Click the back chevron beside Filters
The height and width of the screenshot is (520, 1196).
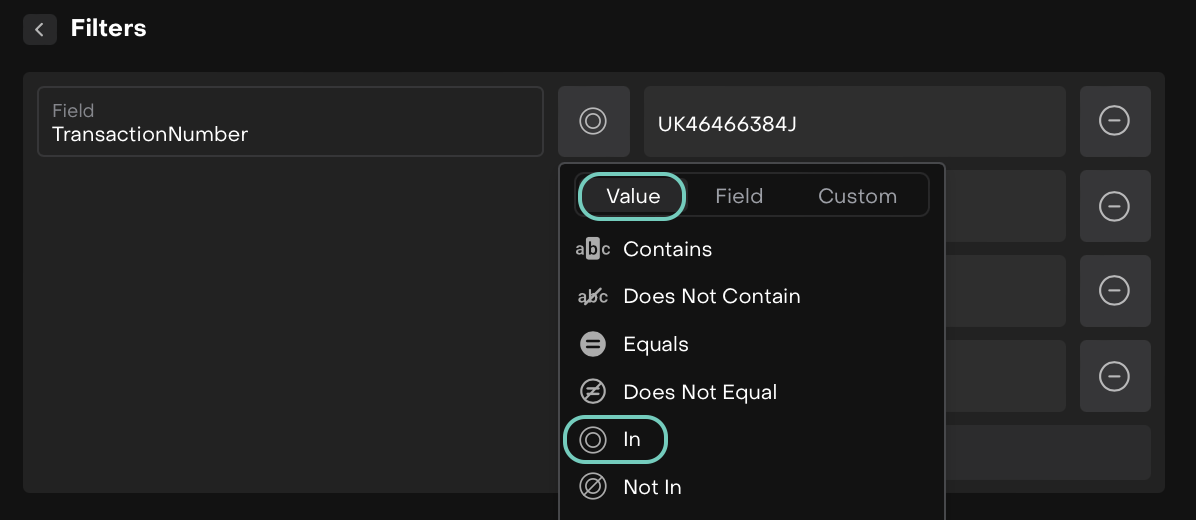pyautogui.click(x=39, y=29)
